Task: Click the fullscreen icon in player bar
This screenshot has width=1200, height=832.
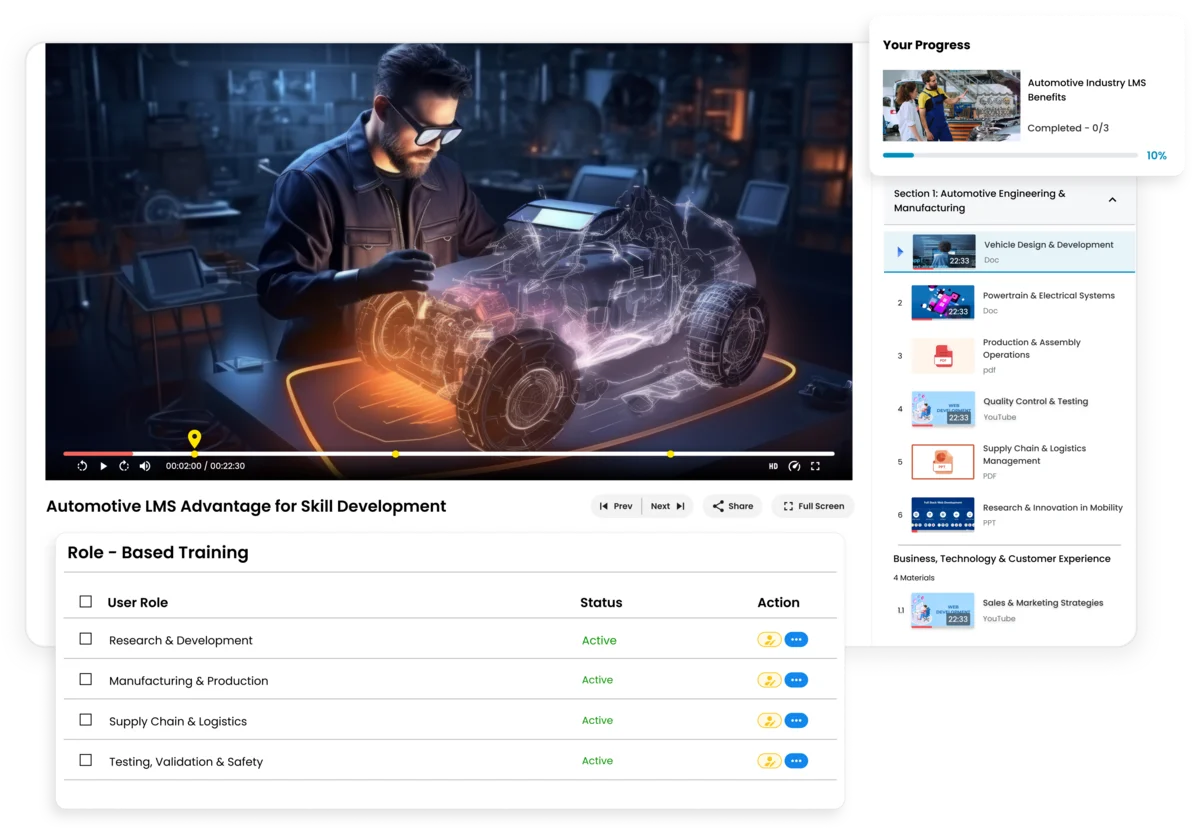Action: [815, 466]
